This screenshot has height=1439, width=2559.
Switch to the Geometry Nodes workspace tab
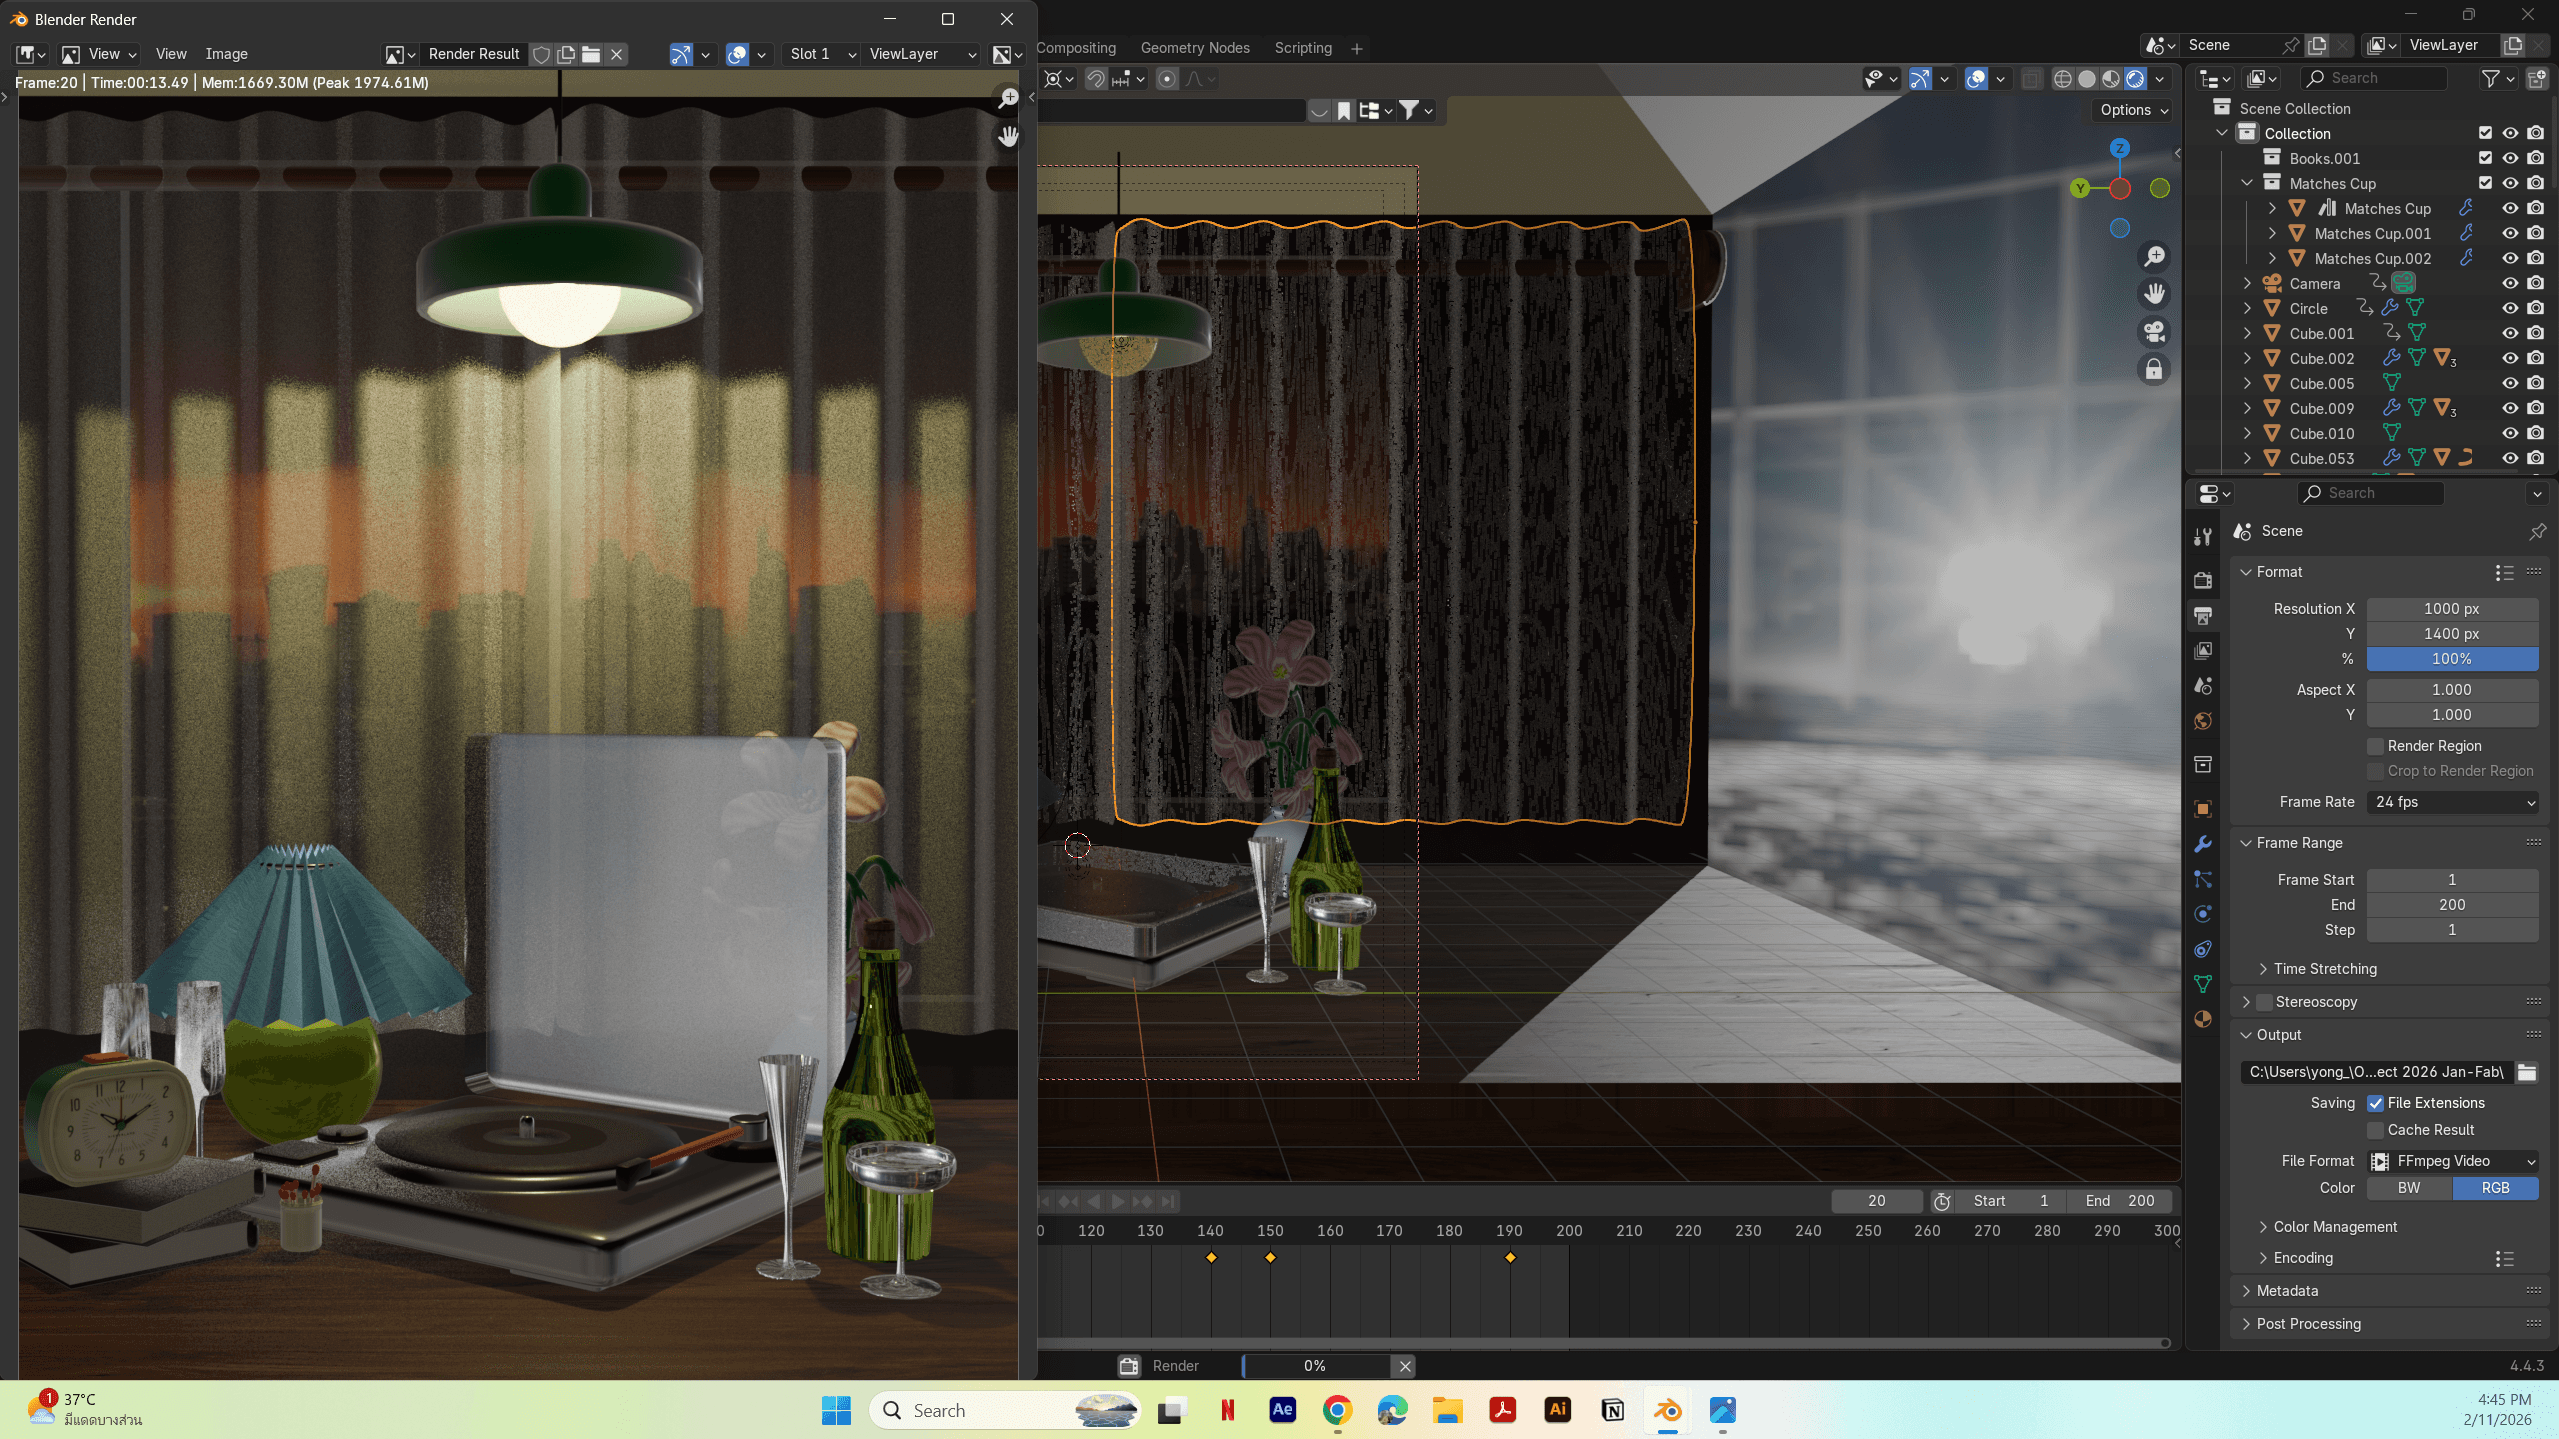pyautogui.click(x=1195, y=48)
